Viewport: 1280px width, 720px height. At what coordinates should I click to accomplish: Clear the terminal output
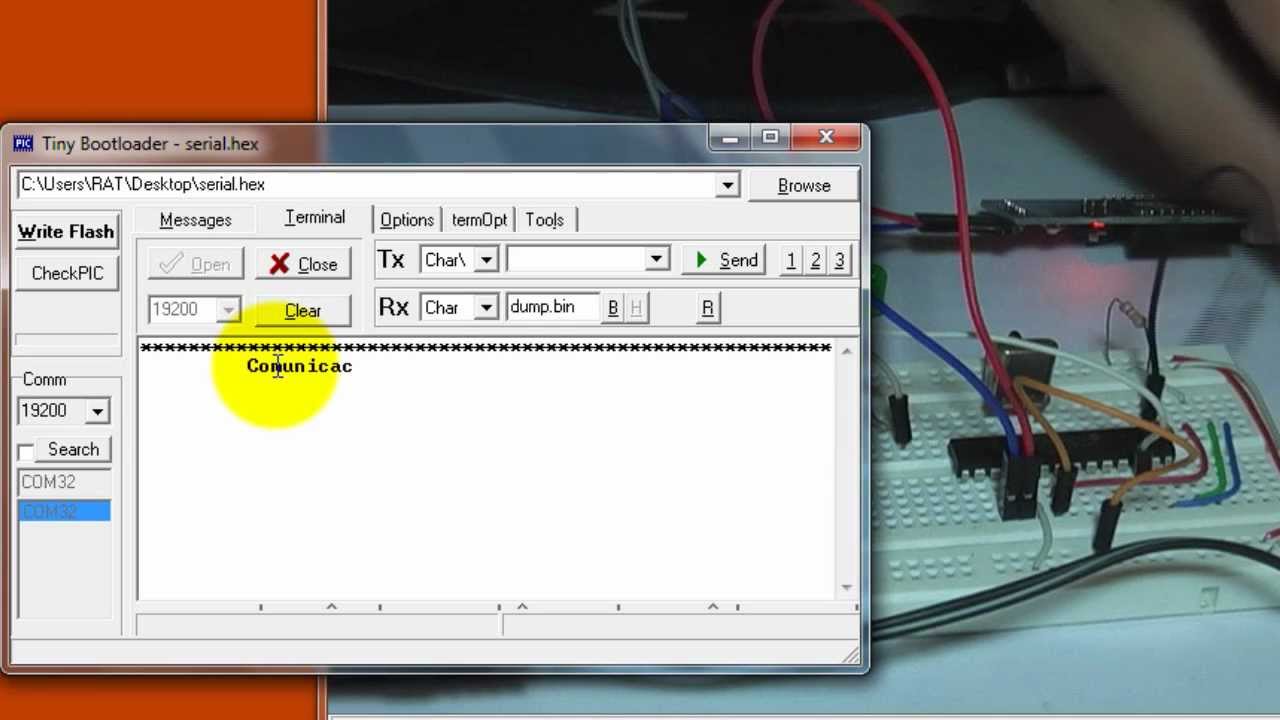tap(303, 311)
